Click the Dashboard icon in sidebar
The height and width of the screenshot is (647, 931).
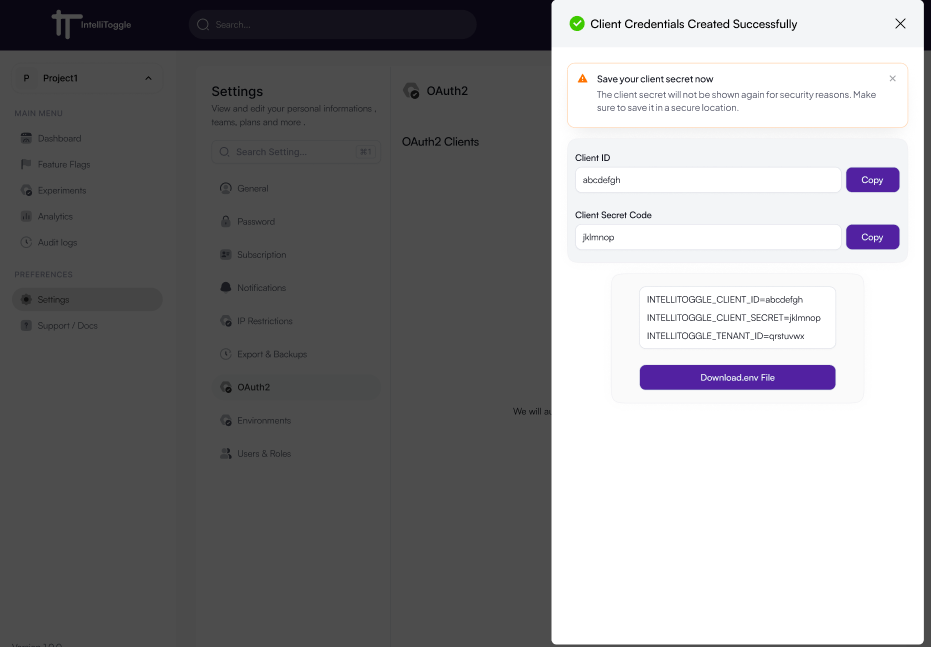27,138
